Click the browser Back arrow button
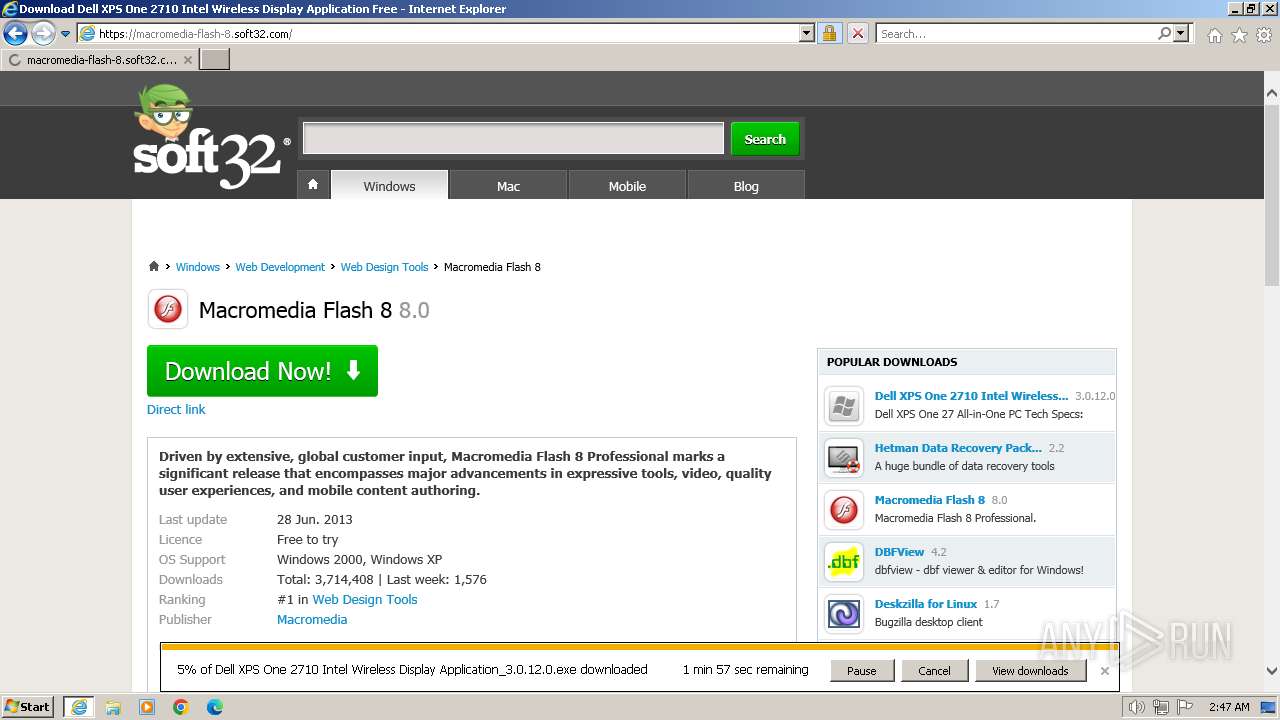The image size is (1280, 720). [15, 33]
